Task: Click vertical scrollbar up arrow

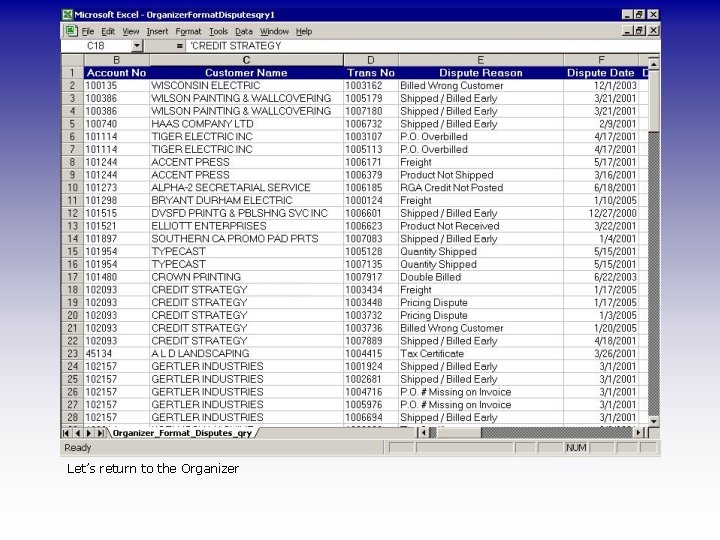Action: (653, 64)
